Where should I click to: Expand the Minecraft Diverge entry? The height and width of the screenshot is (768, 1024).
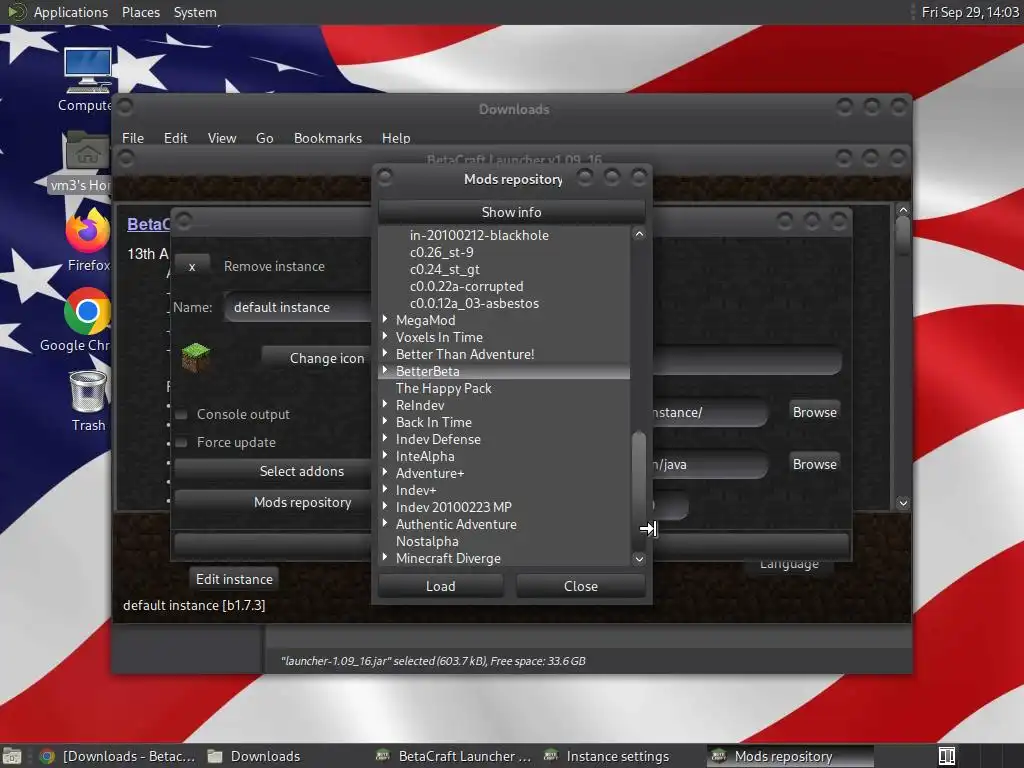pos(385,557)
